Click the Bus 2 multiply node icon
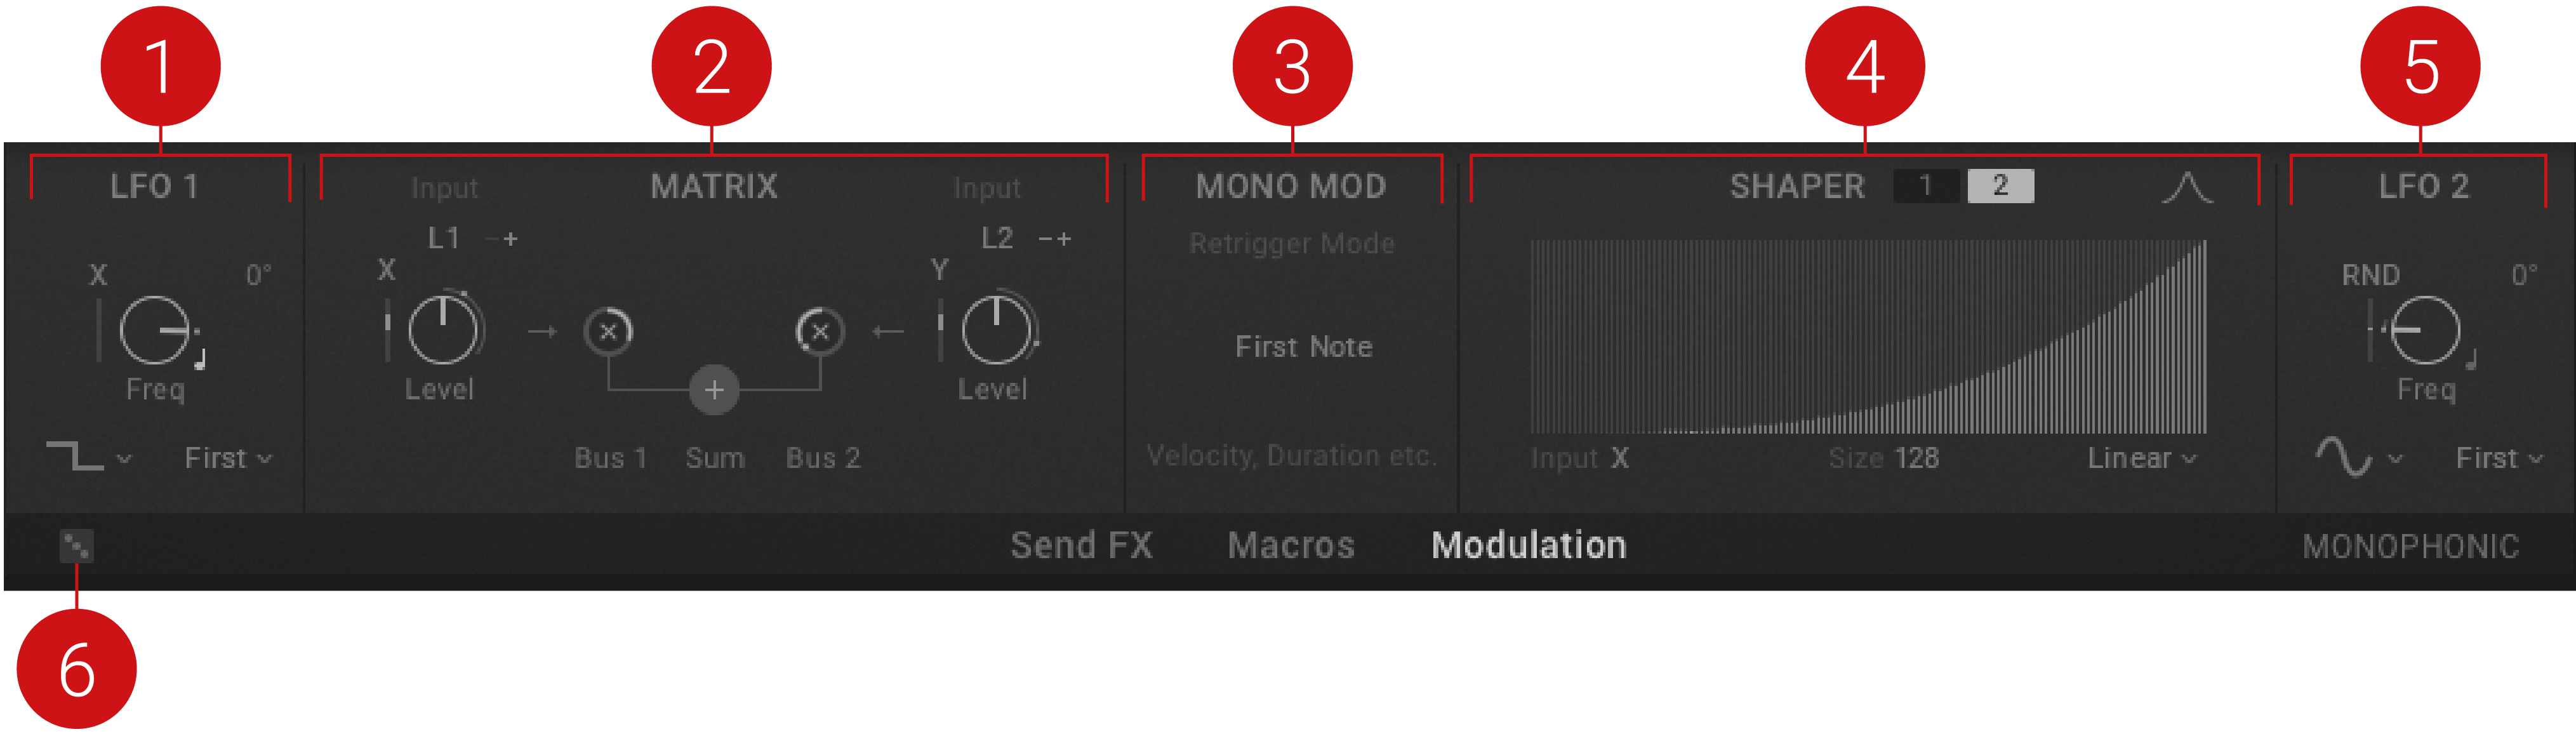The width and height of the screenshot is (2576, 734). coord(820,331)
